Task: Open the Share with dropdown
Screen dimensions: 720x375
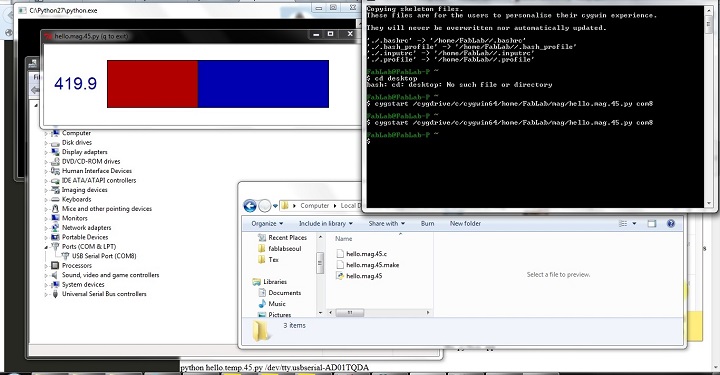Action: (x=387, y=224)
